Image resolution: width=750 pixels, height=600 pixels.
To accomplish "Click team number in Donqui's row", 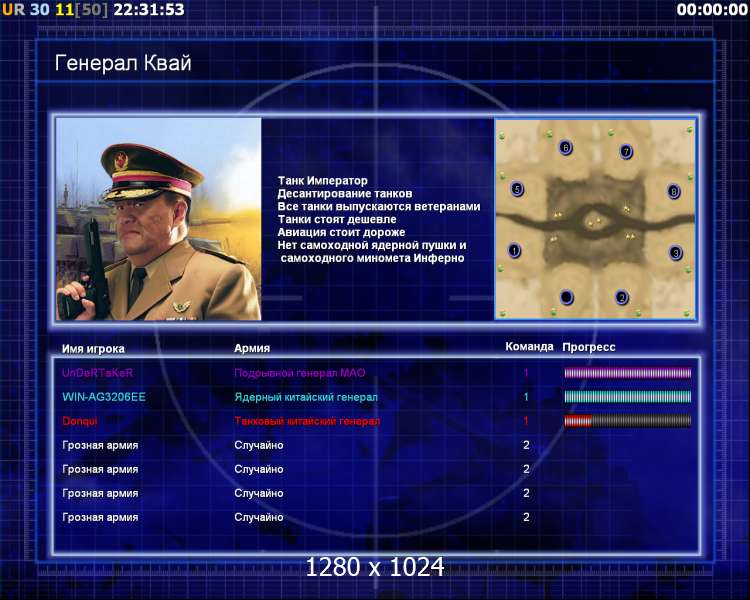I will [526, 421].
